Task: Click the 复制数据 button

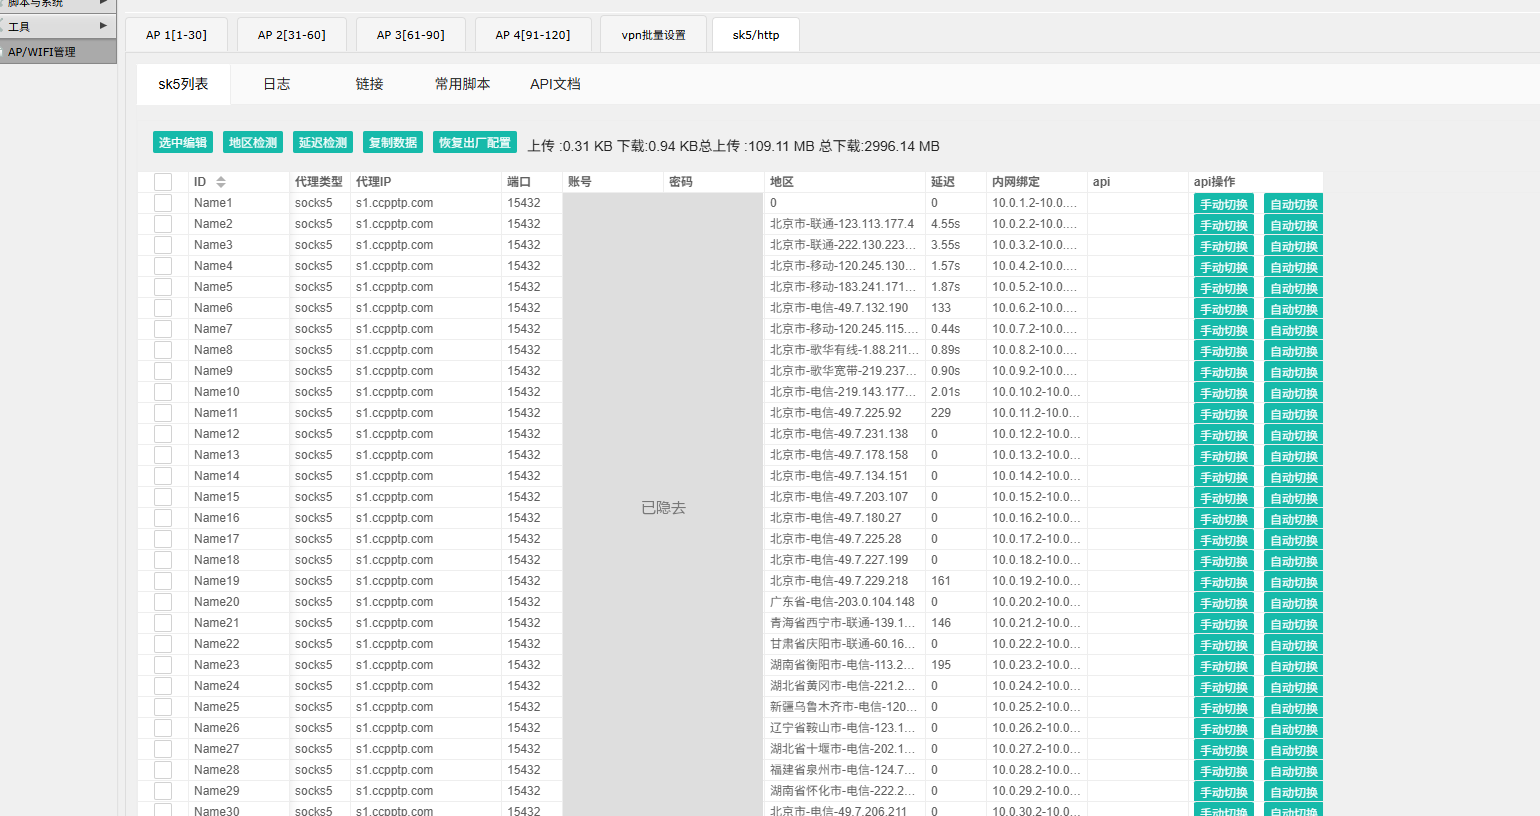Action: point(393,143)
